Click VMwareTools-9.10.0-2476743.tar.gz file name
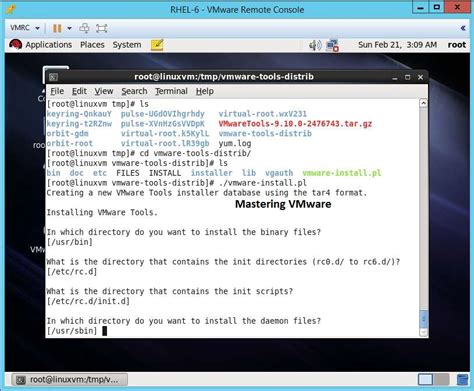 point(295,124)
